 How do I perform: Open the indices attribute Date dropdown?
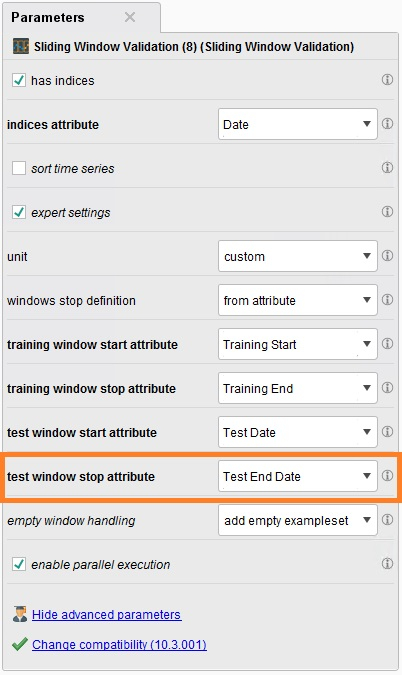[297, 124]
